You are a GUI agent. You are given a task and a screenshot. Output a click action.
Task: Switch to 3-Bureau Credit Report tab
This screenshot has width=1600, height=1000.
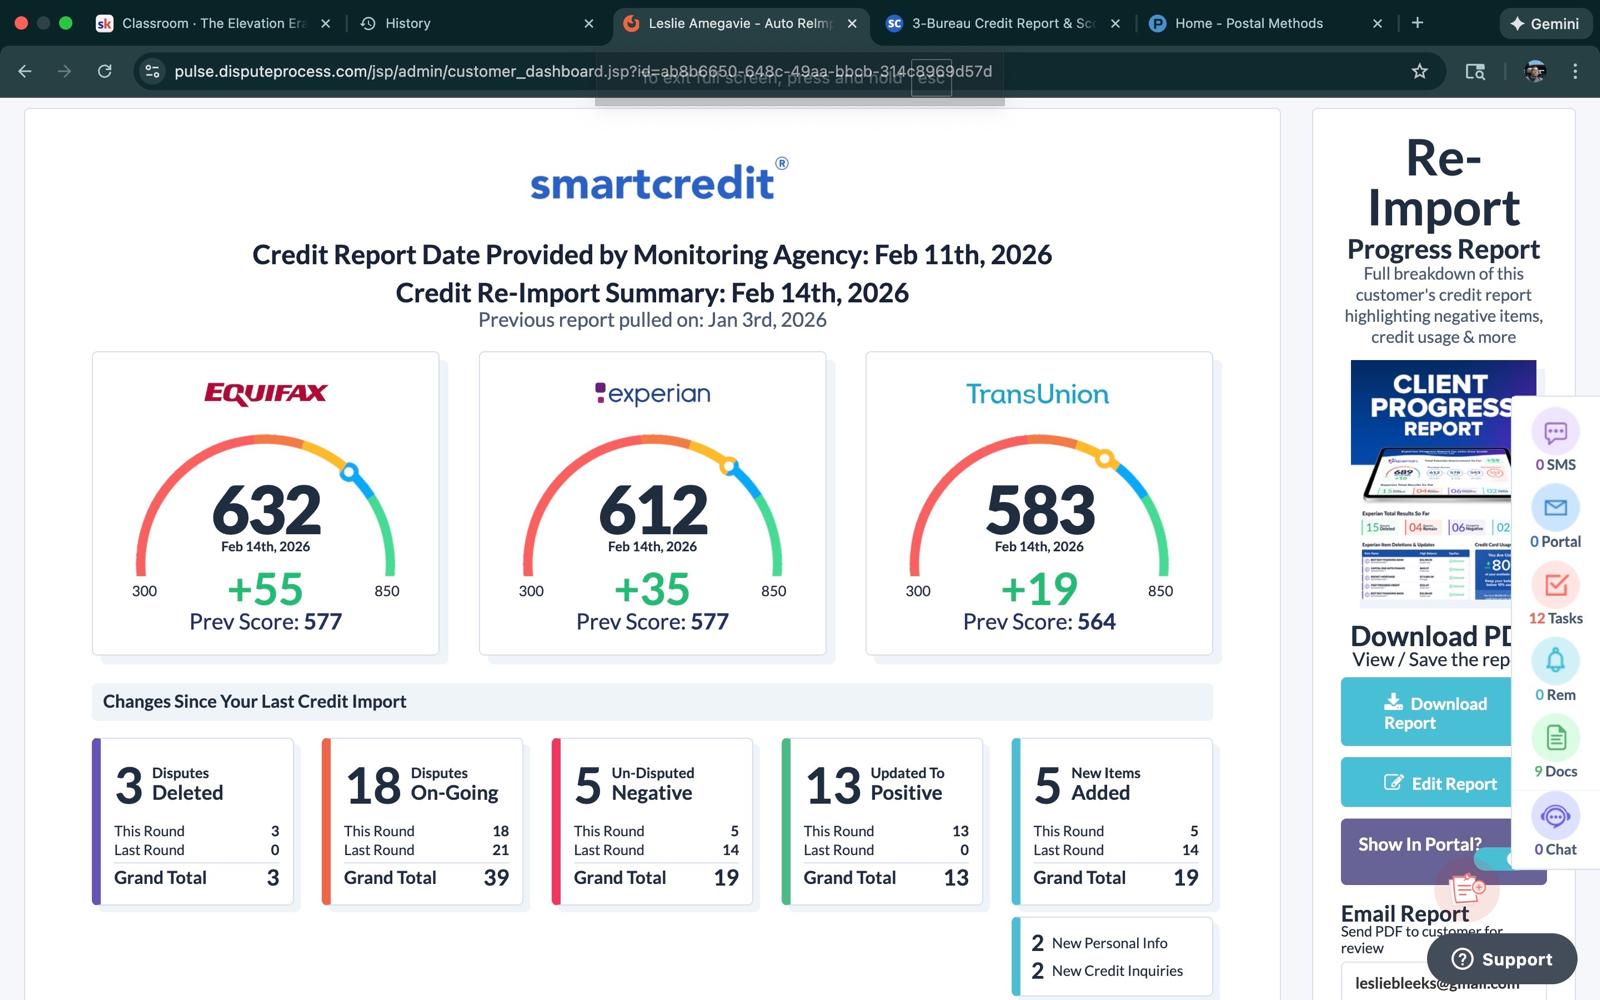1002,23
